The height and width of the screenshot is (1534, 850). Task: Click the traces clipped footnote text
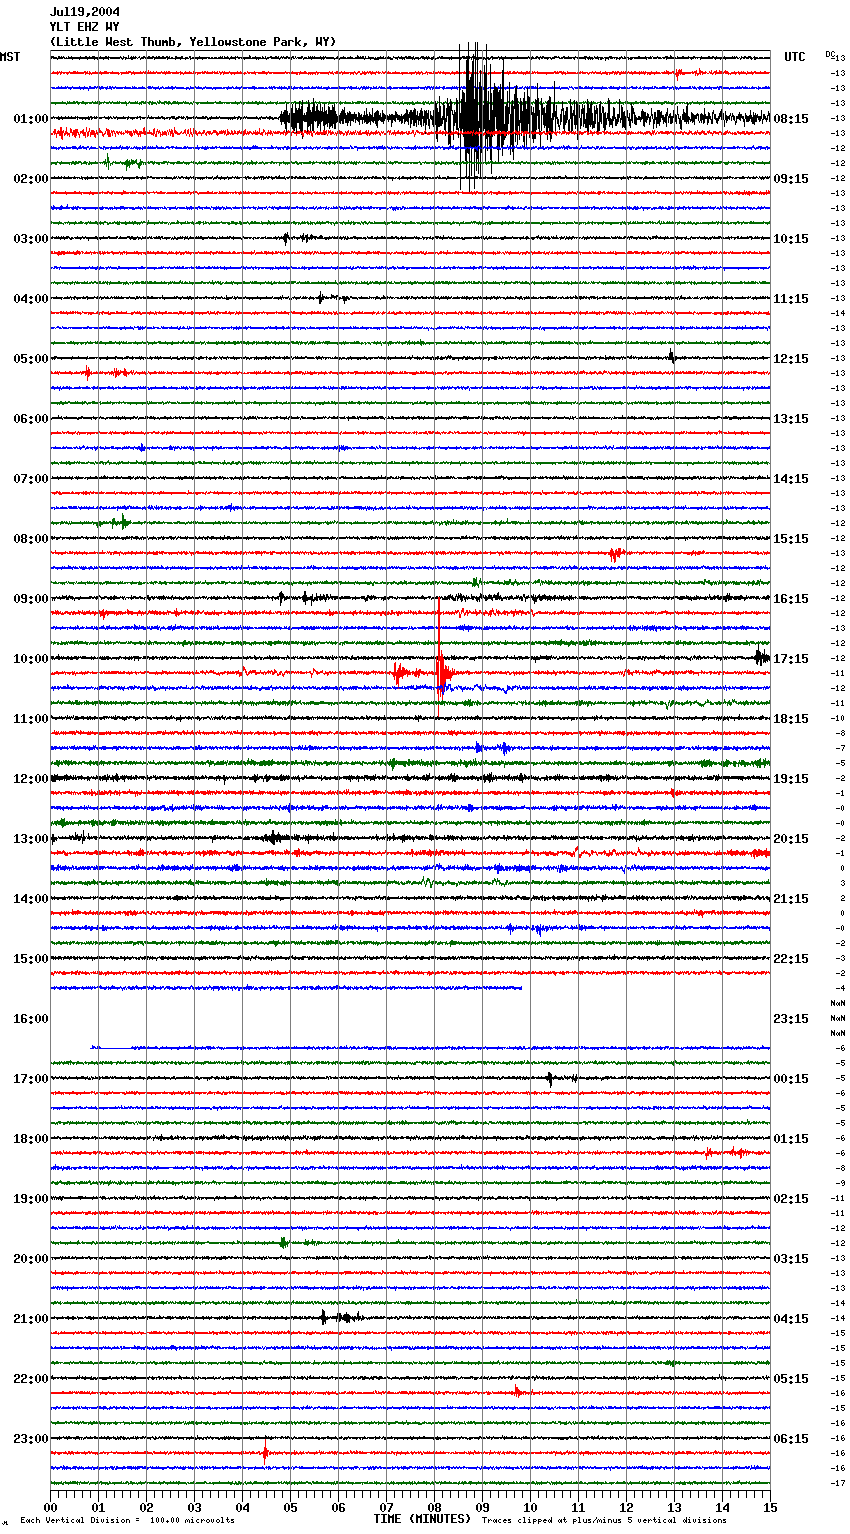pos(604,1520)
